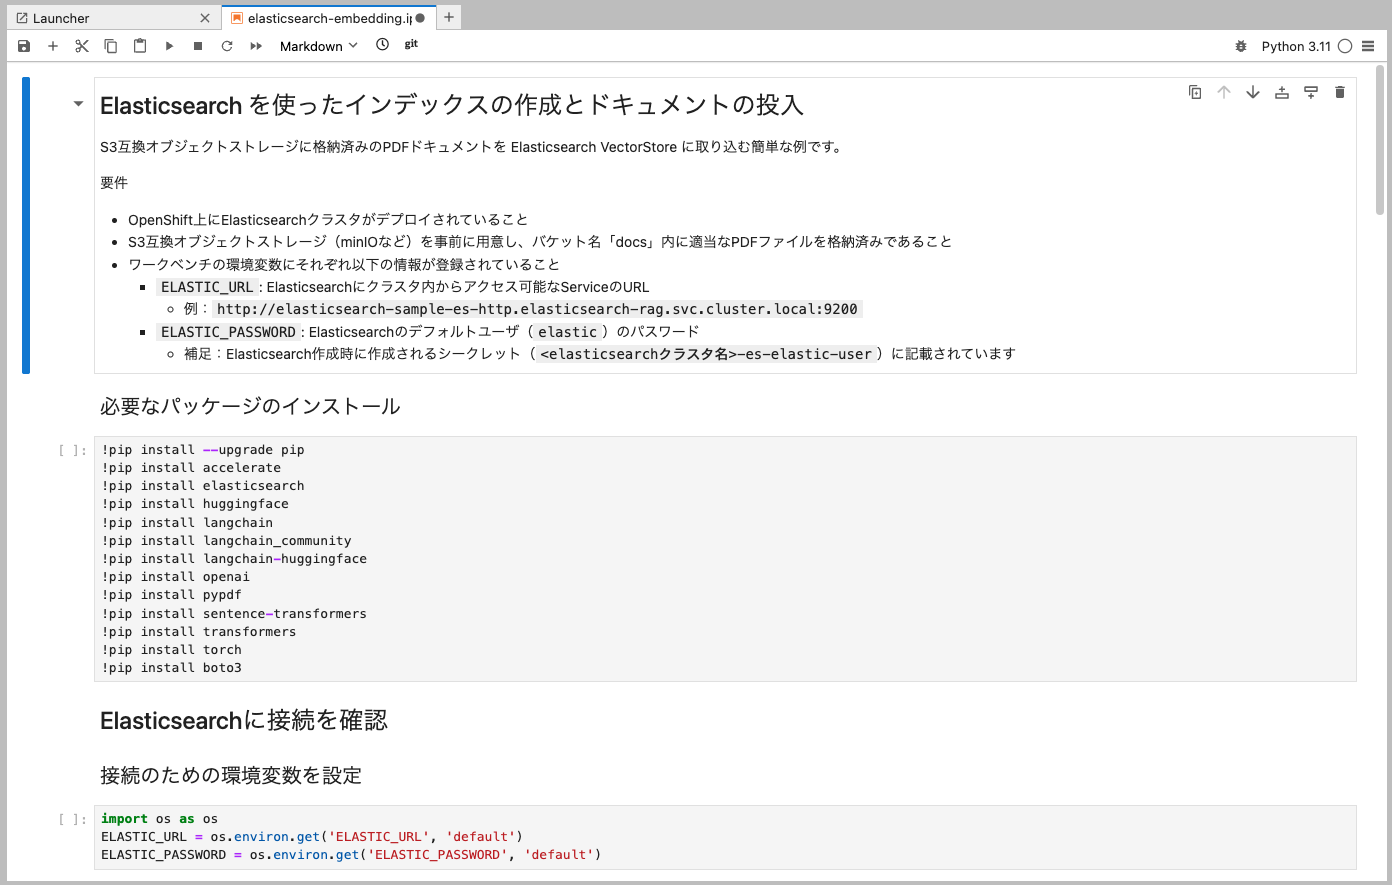Restart the kernel
Viewport: 1392px width, 885px height.
(x=227, y=46)
